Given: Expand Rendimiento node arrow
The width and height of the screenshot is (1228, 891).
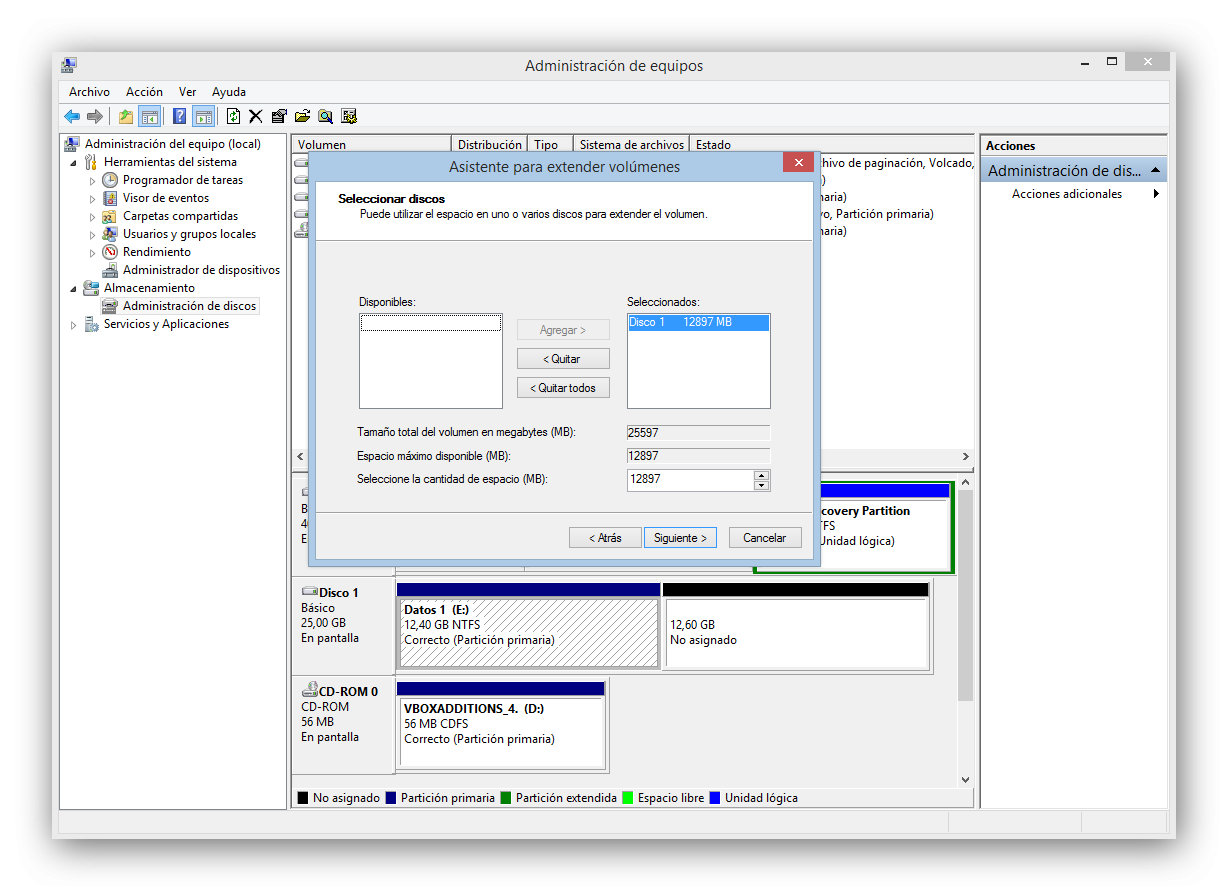Looking at the screenshot, I should click(x=93, y=253).
